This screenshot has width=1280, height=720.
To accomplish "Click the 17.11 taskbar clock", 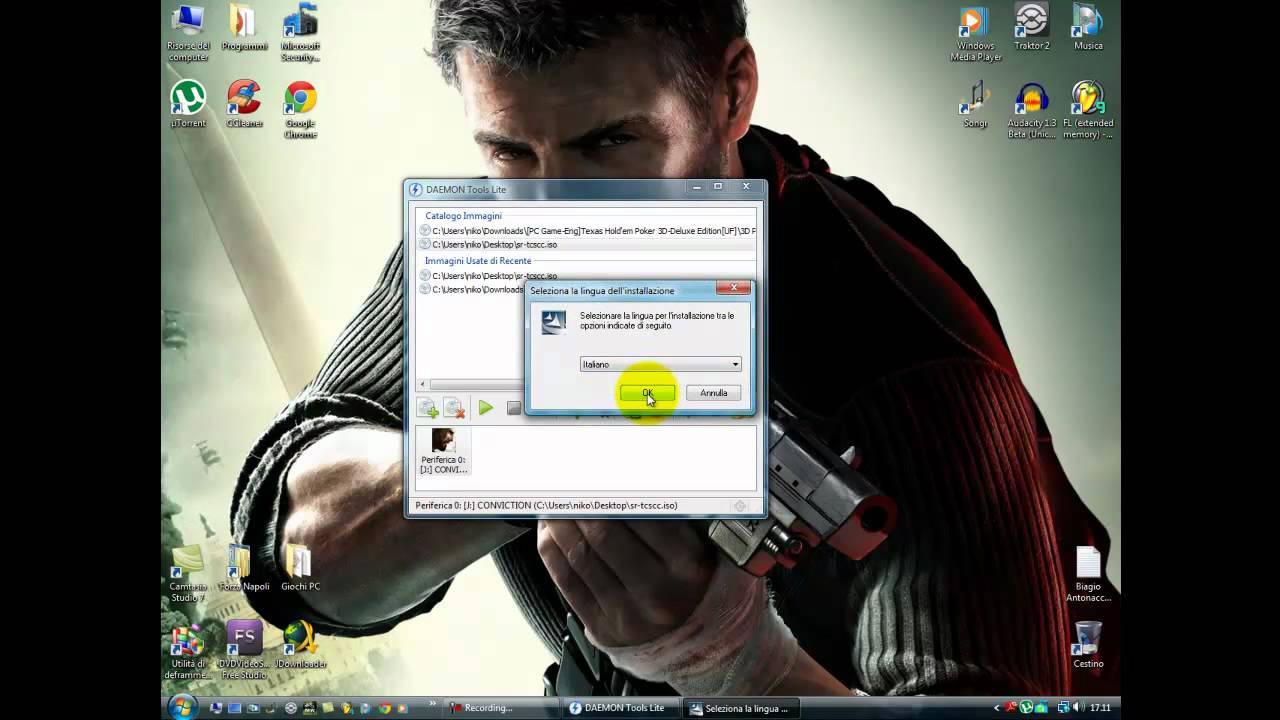I will coord(1100,708).
